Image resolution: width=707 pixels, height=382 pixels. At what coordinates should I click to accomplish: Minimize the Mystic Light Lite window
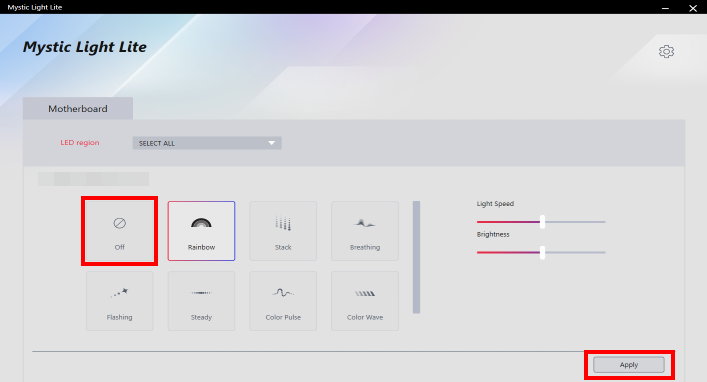tap(665, 8)
